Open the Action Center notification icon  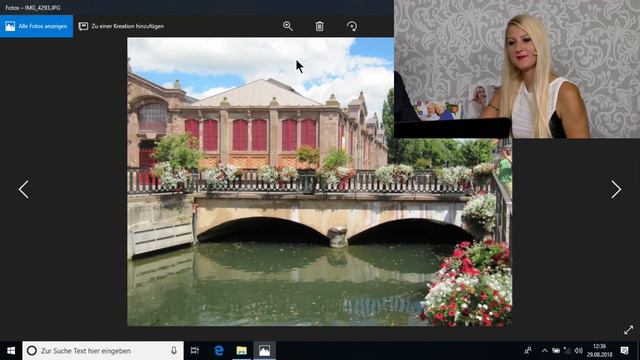click(x=624, y=351)
